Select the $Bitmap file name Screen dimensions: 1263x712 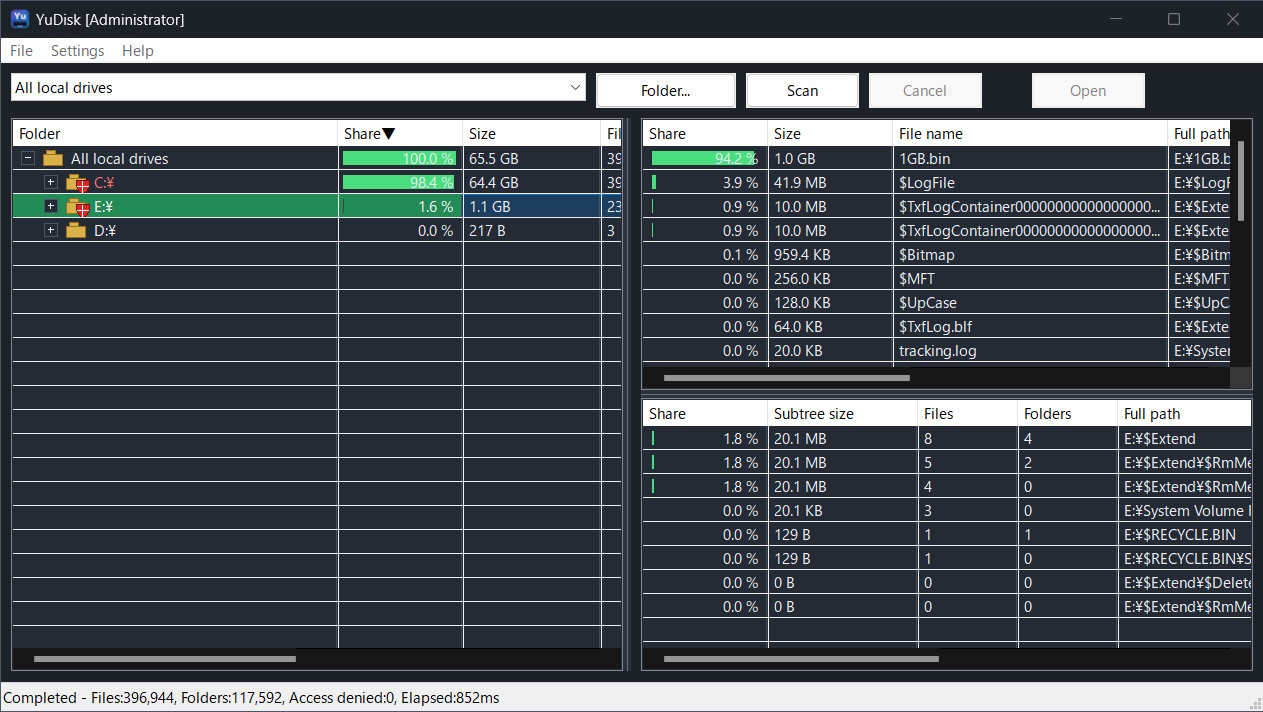click(927, 255)
